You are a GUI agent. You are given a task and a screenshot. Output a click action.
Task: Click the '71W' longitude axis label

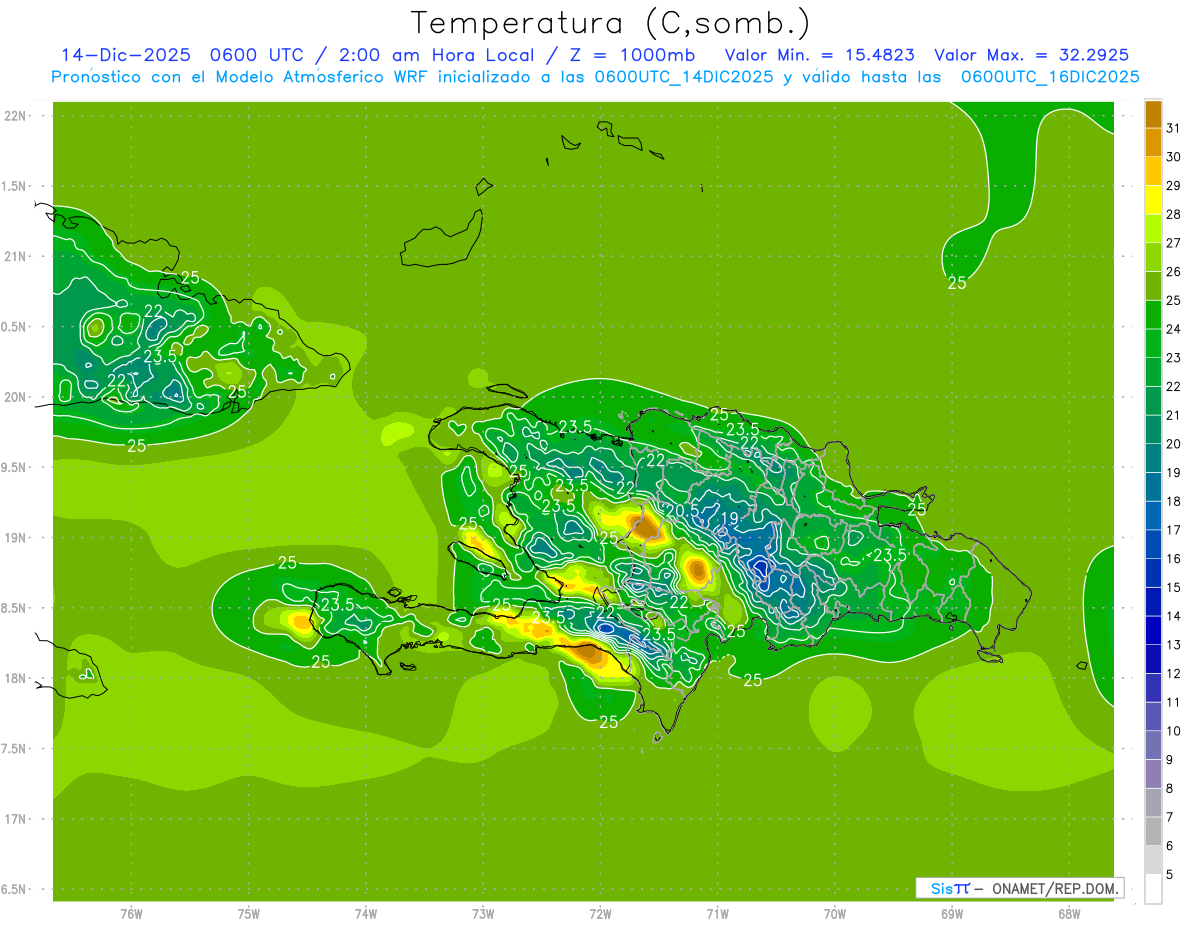(717, 914)
